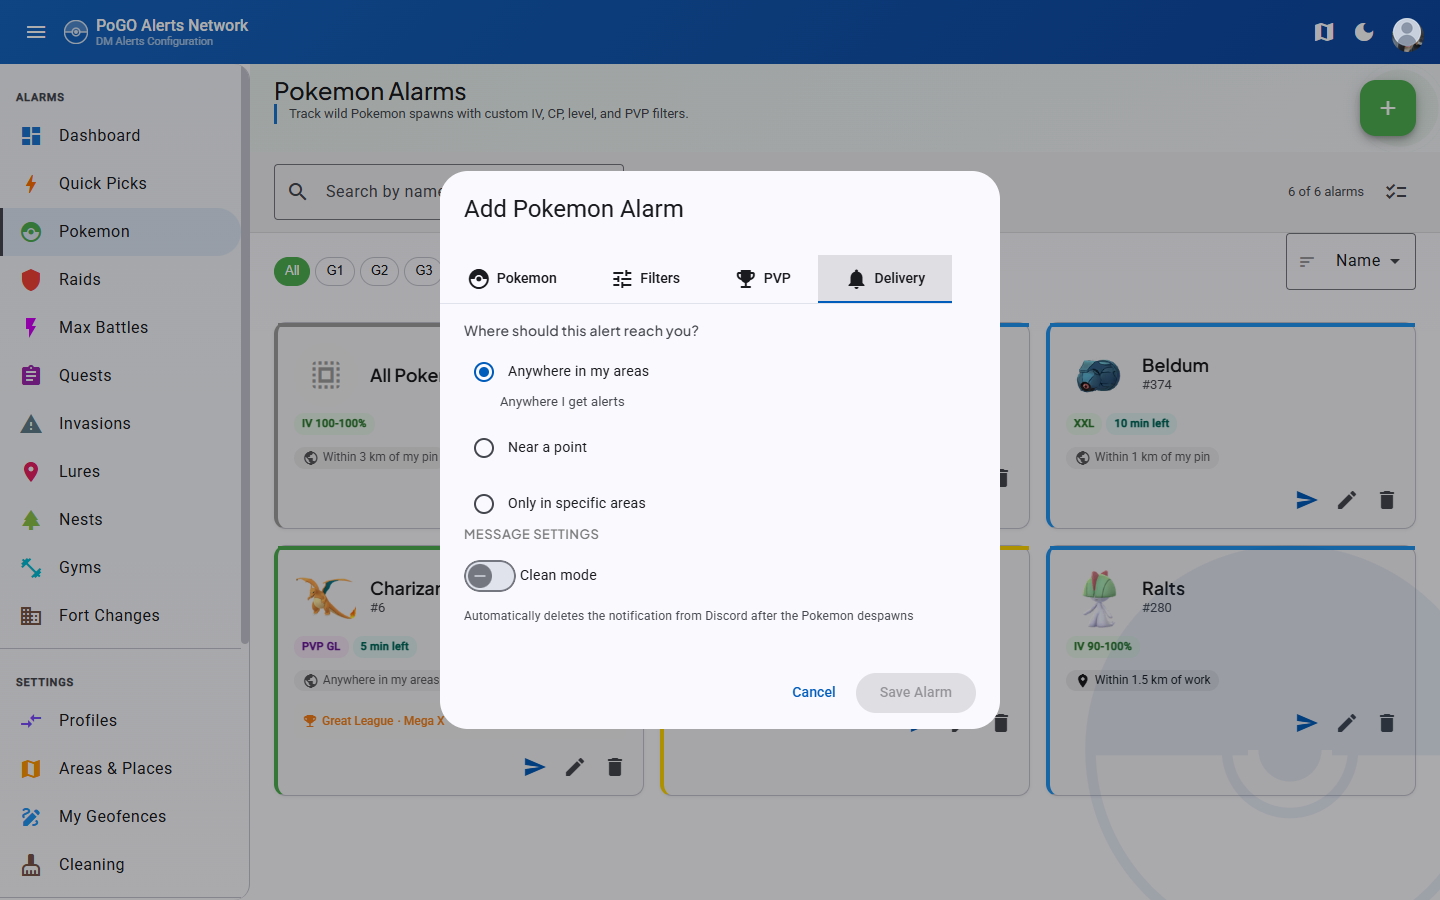
Task: Open My Geofences page
Action: pyautogui.click(x=120, y=817)
